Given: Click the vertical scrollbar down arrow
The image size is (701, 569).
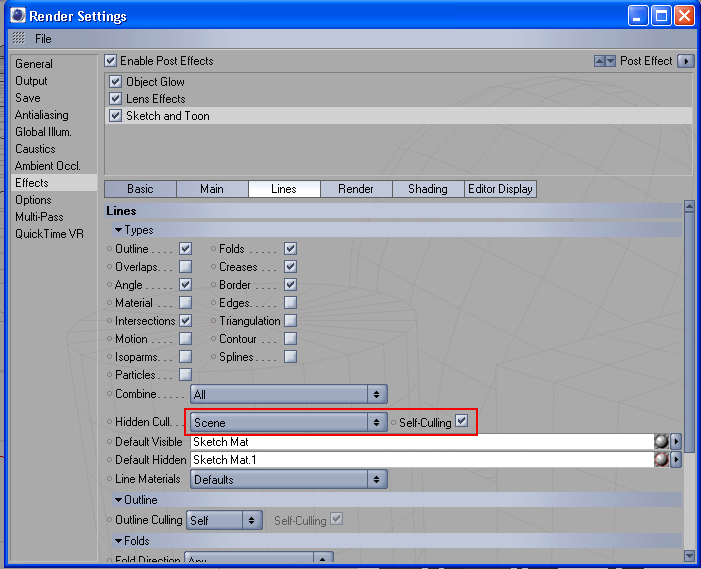Looking at the screenshot, I should coord(689,555).
